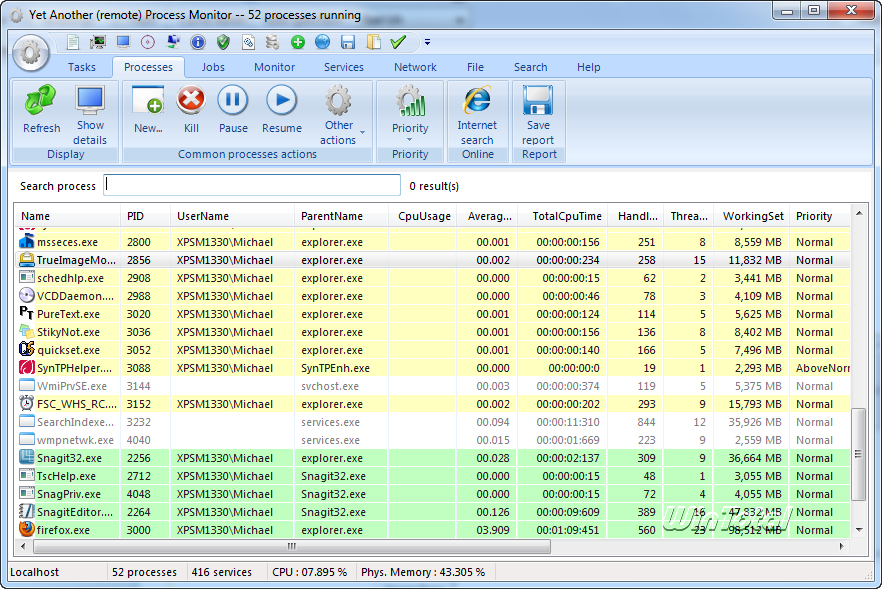Switch to the Search tab

(x=530, y=67)
